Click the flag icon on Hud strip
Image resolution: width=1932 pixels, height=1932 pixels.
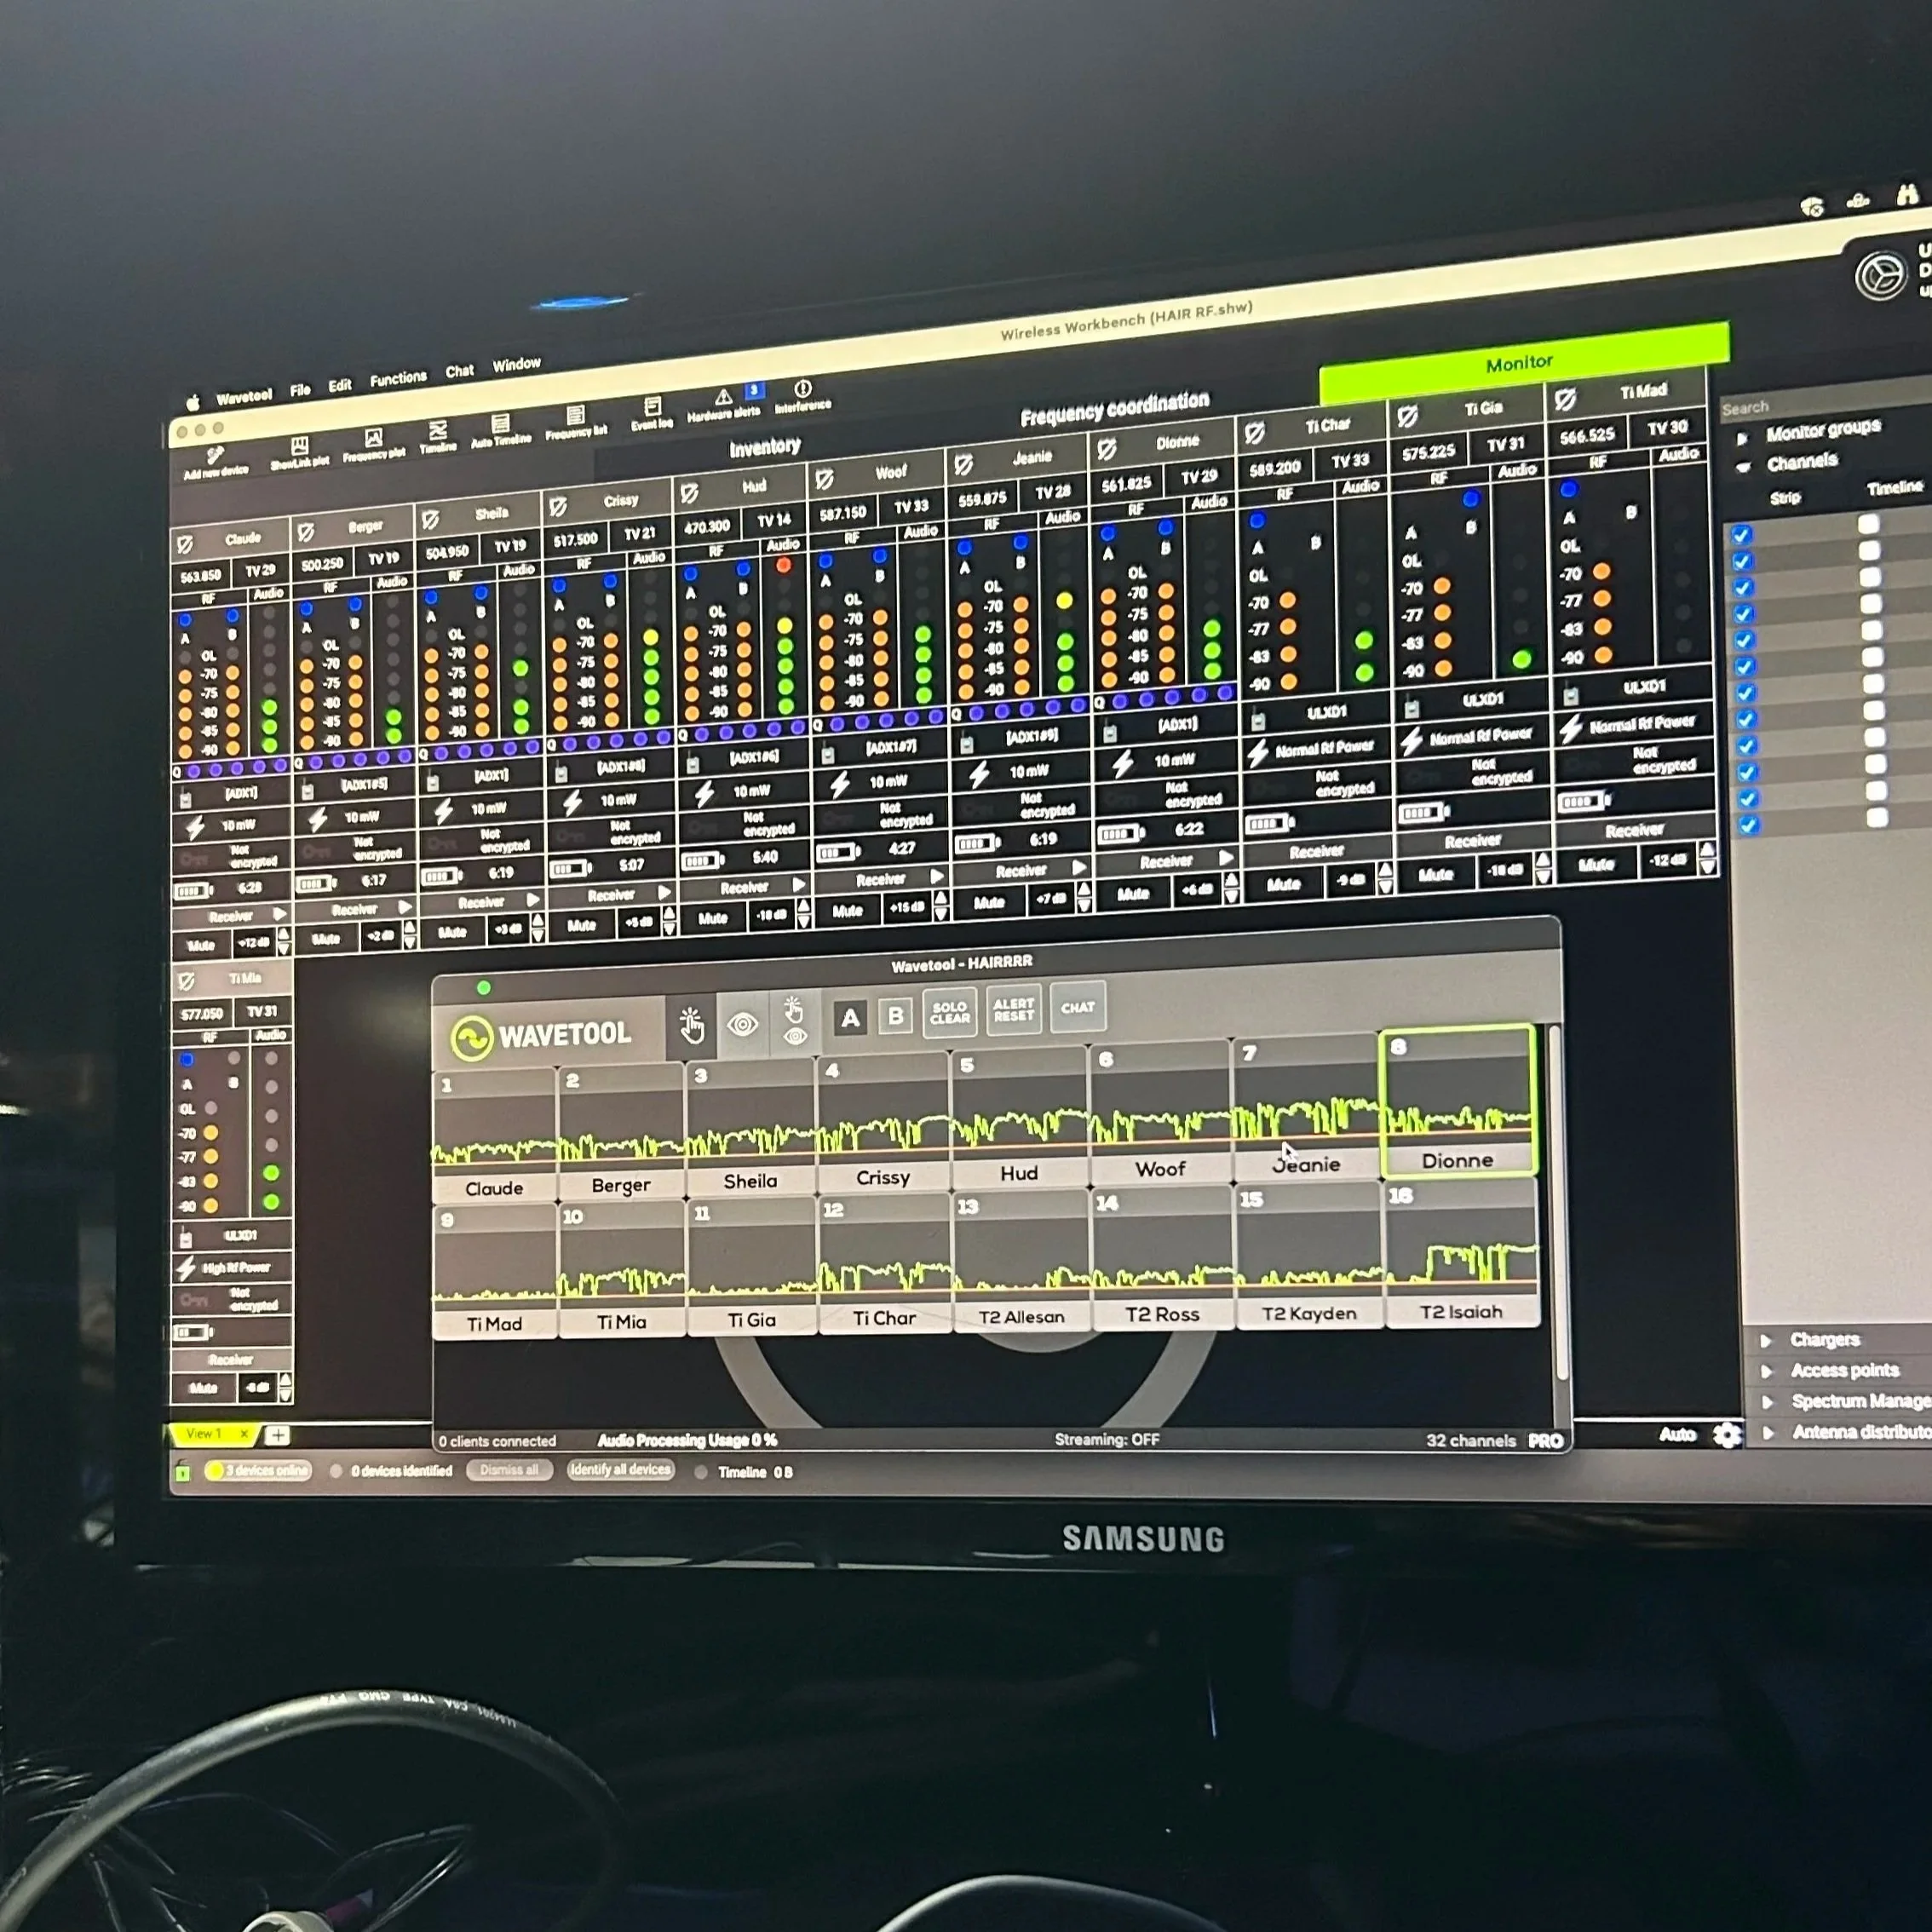[x=690, y=492]
